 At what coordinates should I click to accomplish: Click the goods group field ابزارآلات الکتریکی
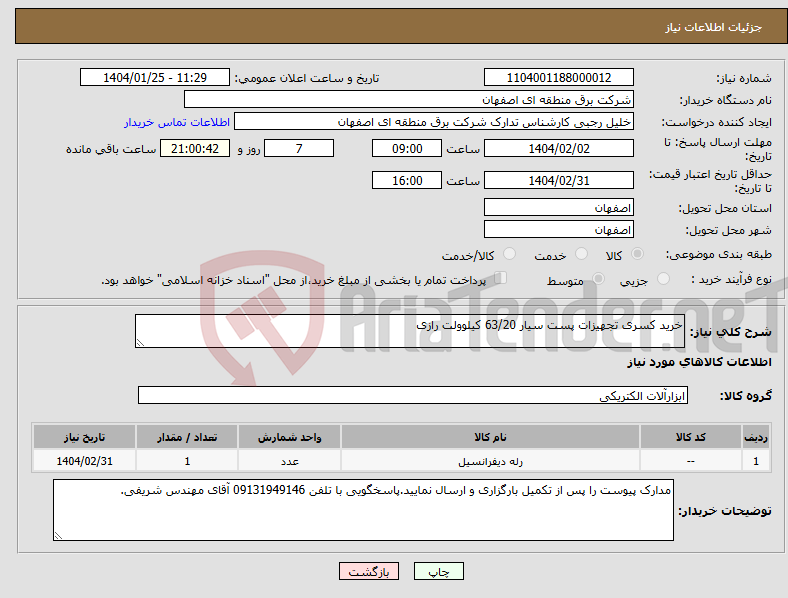click(x=413, y=395)
